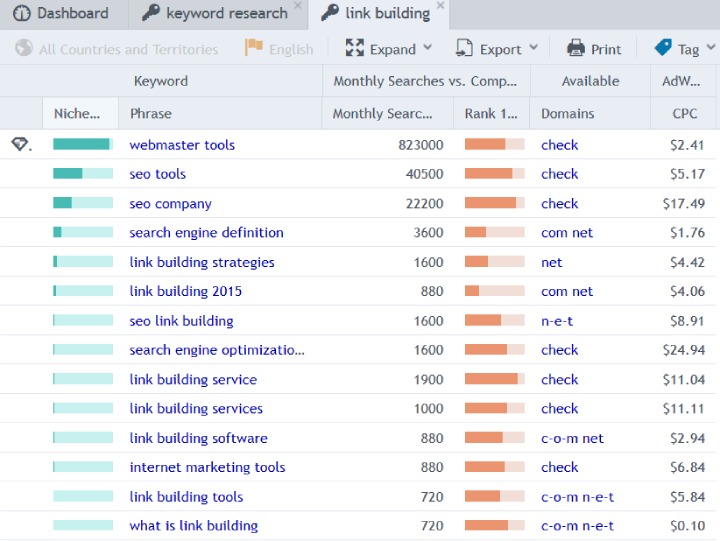Click the key icon on keyword research tab

(x=151, y=12)
